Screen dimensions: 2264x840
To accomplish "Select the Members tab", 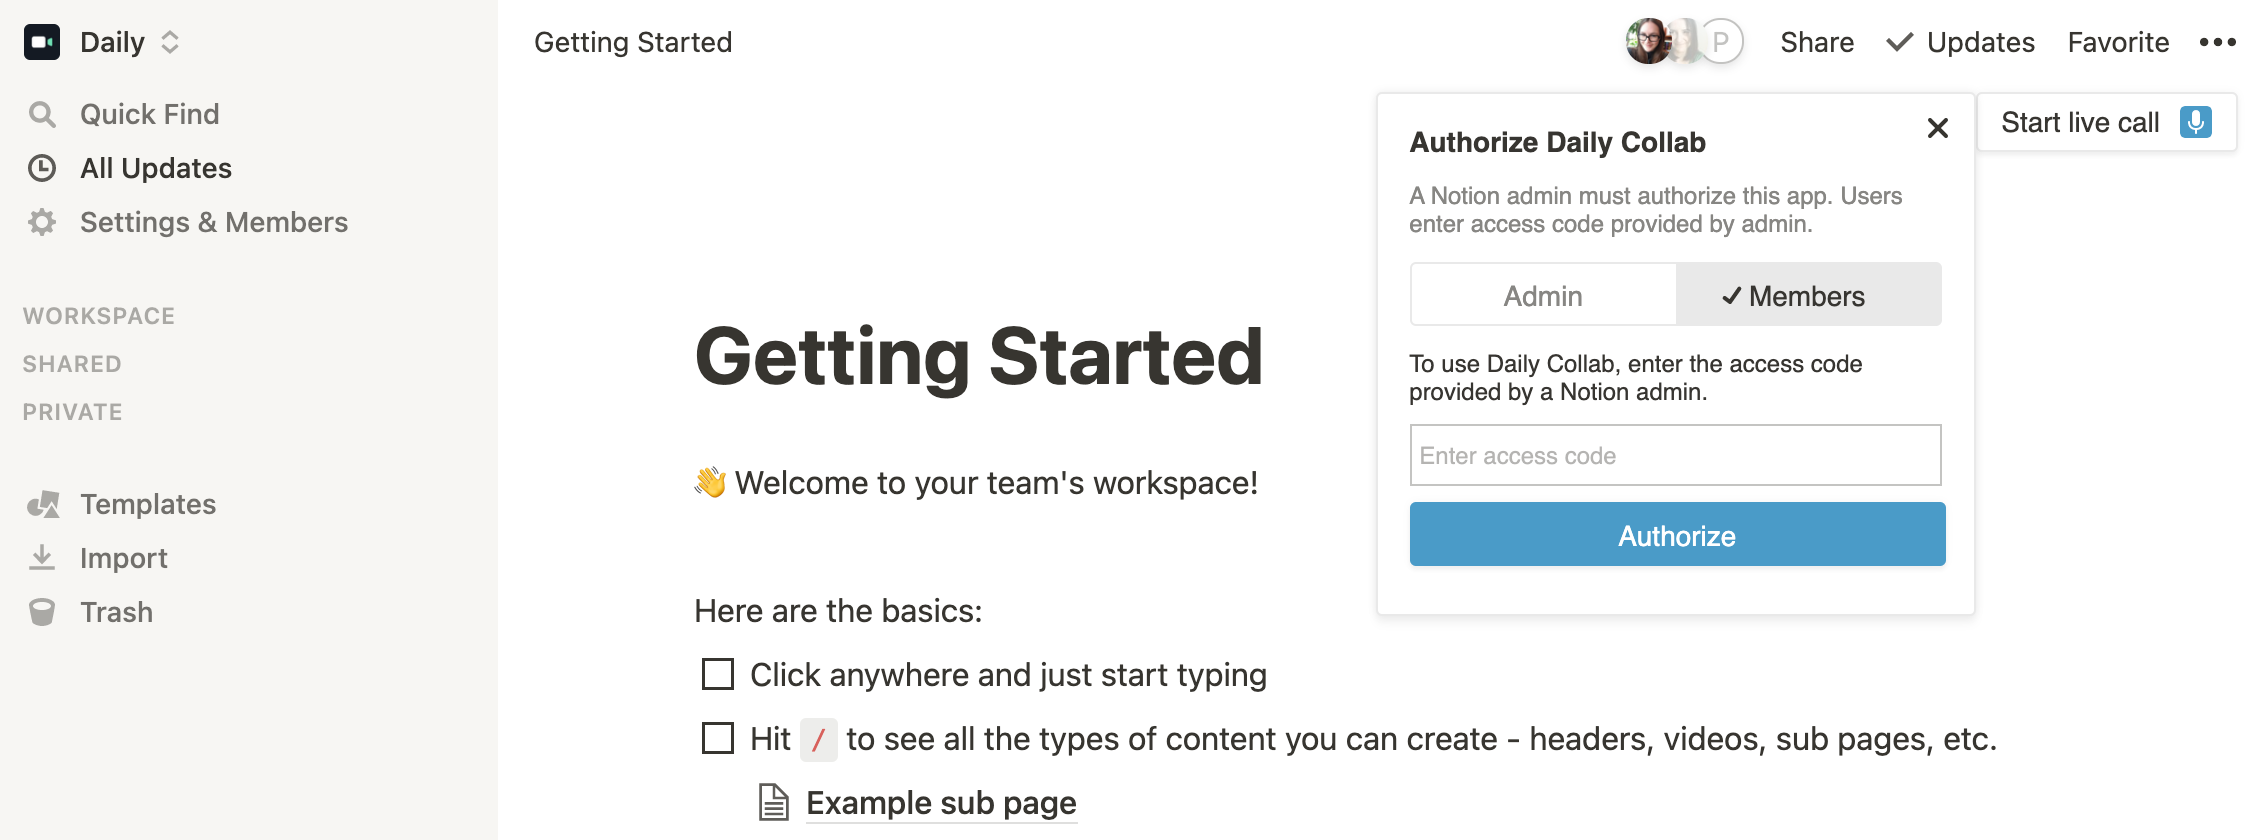I will point(1809,295).
